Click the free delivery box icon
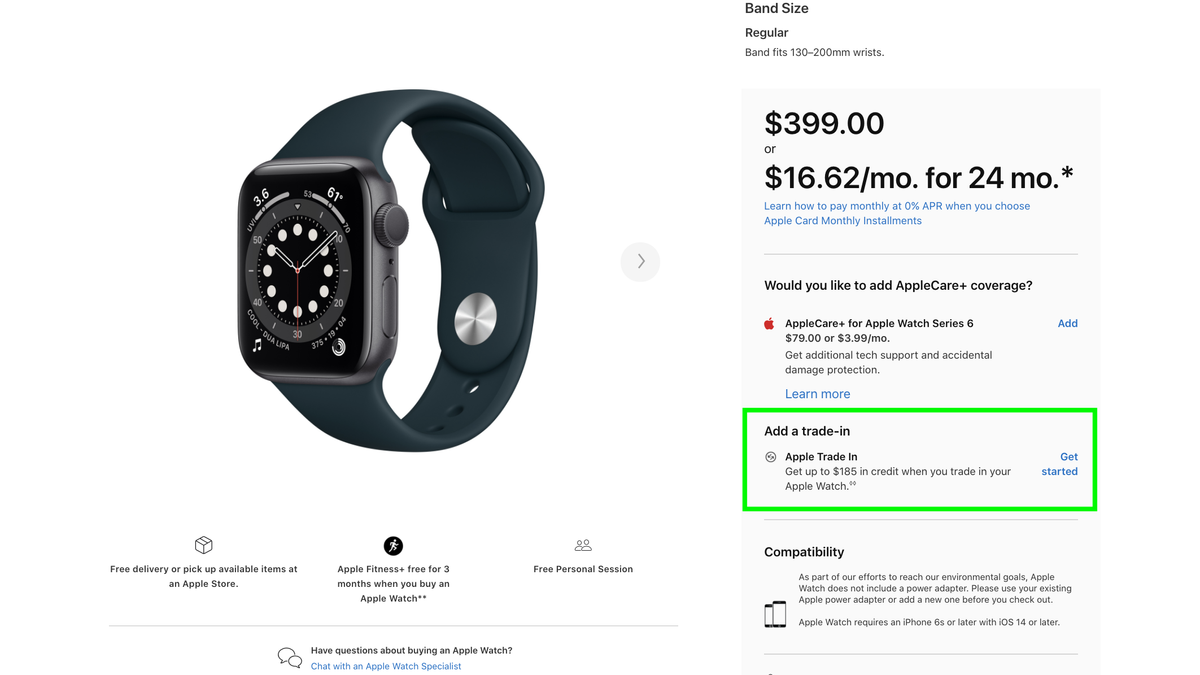Screen dimensions: 1200x675 point(203,546)
